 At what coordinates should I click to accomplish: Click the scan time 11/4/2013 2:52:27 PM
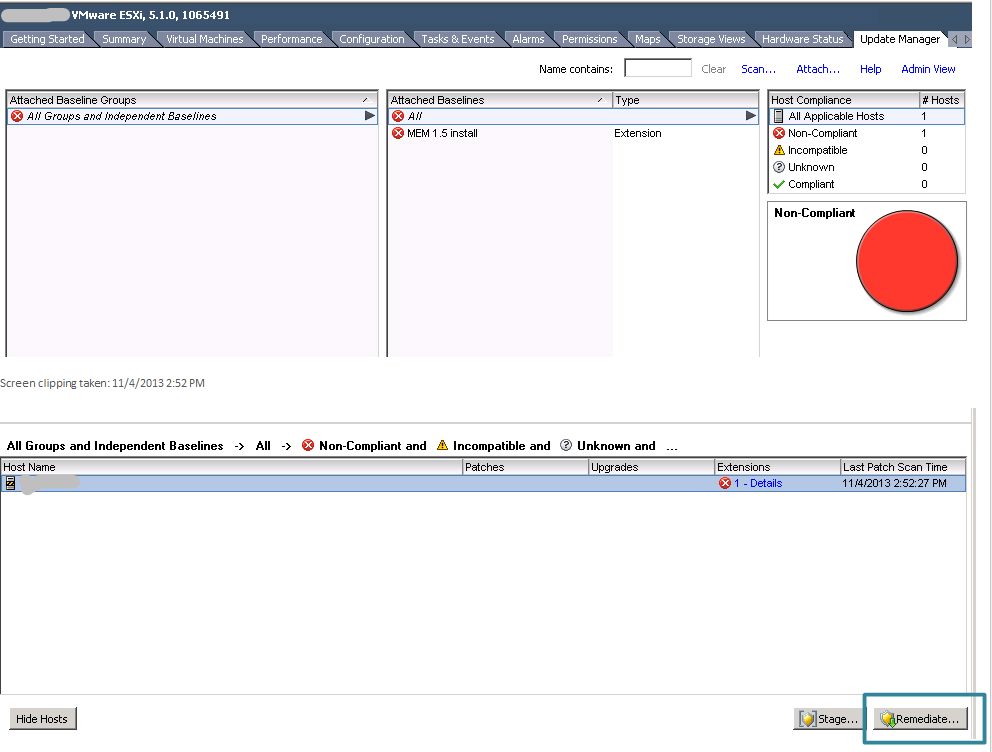(x=895, y=483)
